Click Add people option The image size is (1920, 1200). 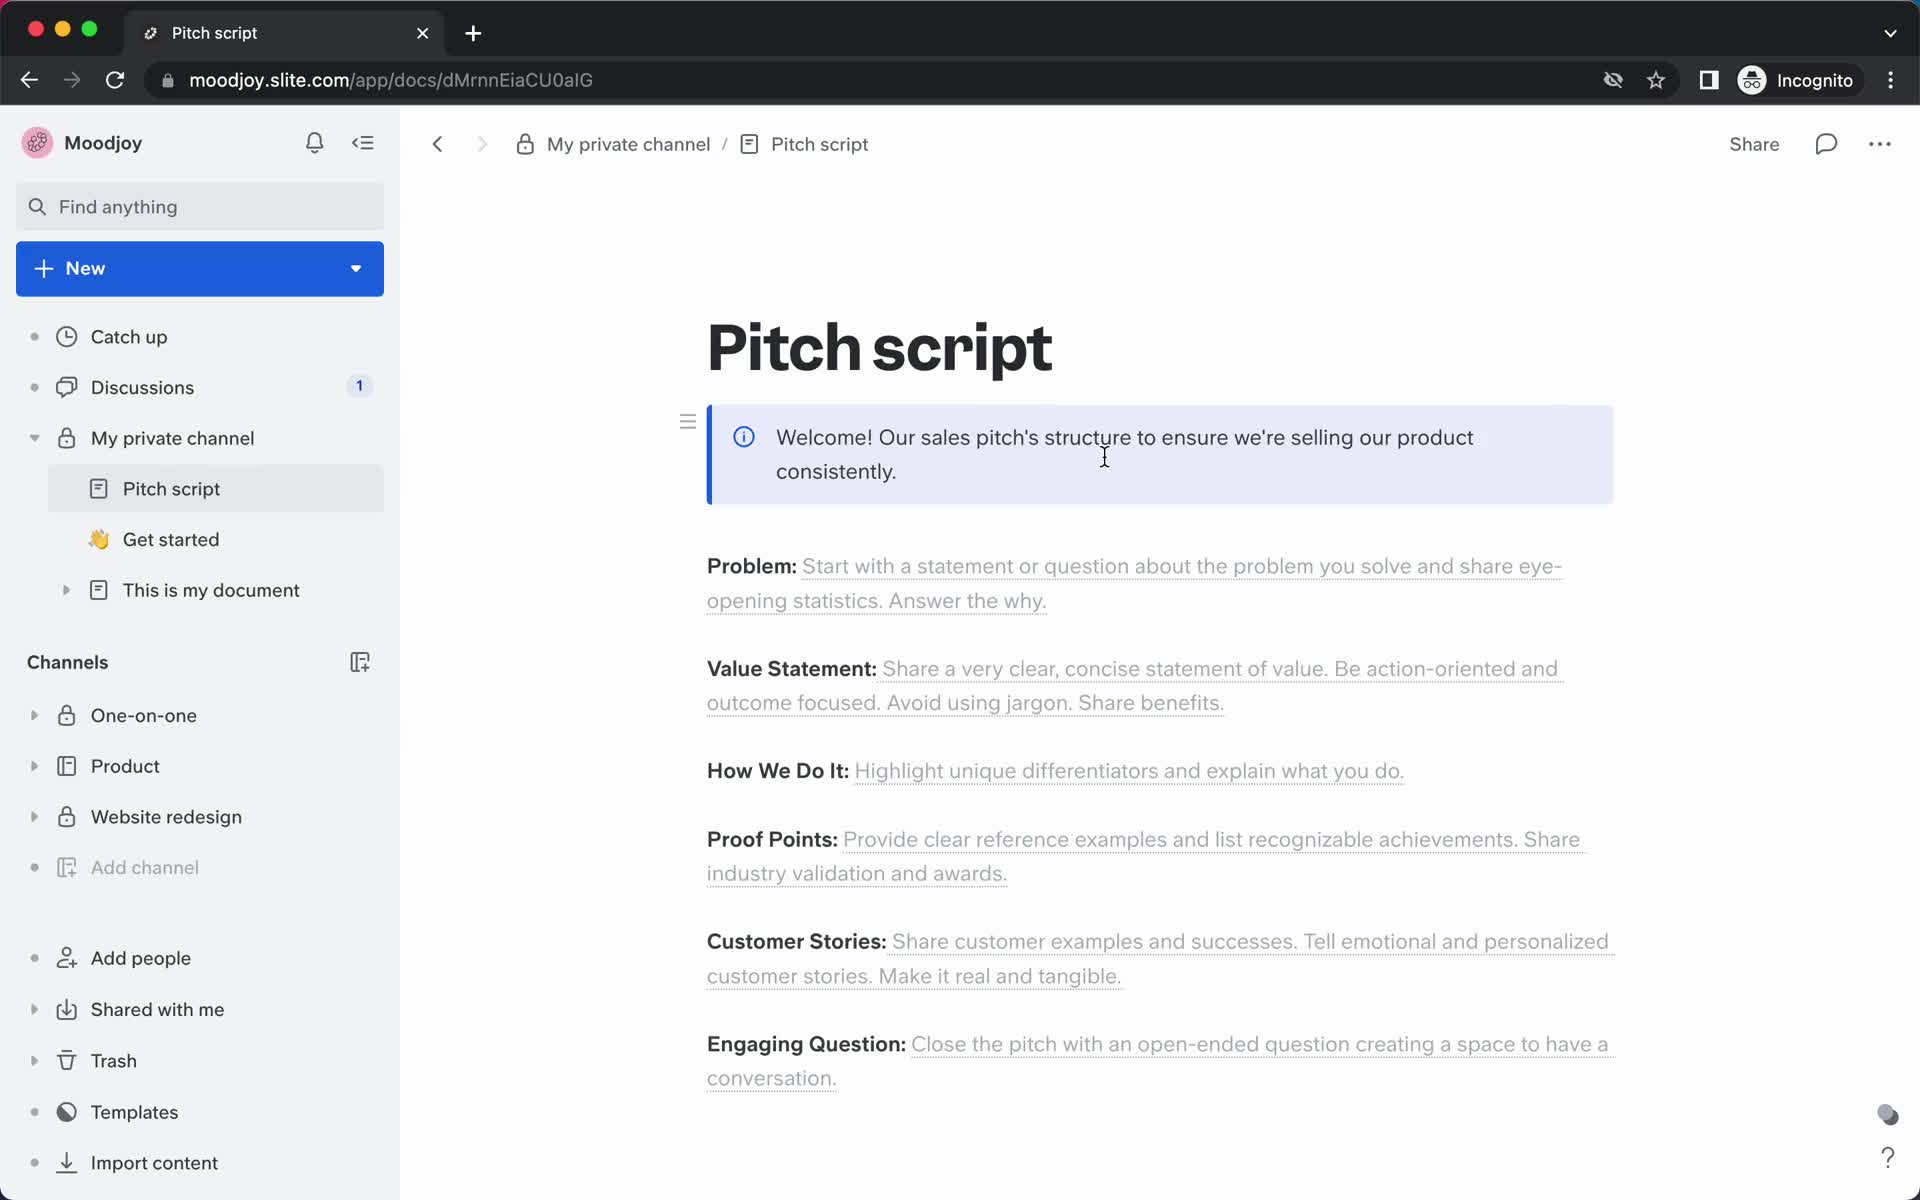coord(141,958)
